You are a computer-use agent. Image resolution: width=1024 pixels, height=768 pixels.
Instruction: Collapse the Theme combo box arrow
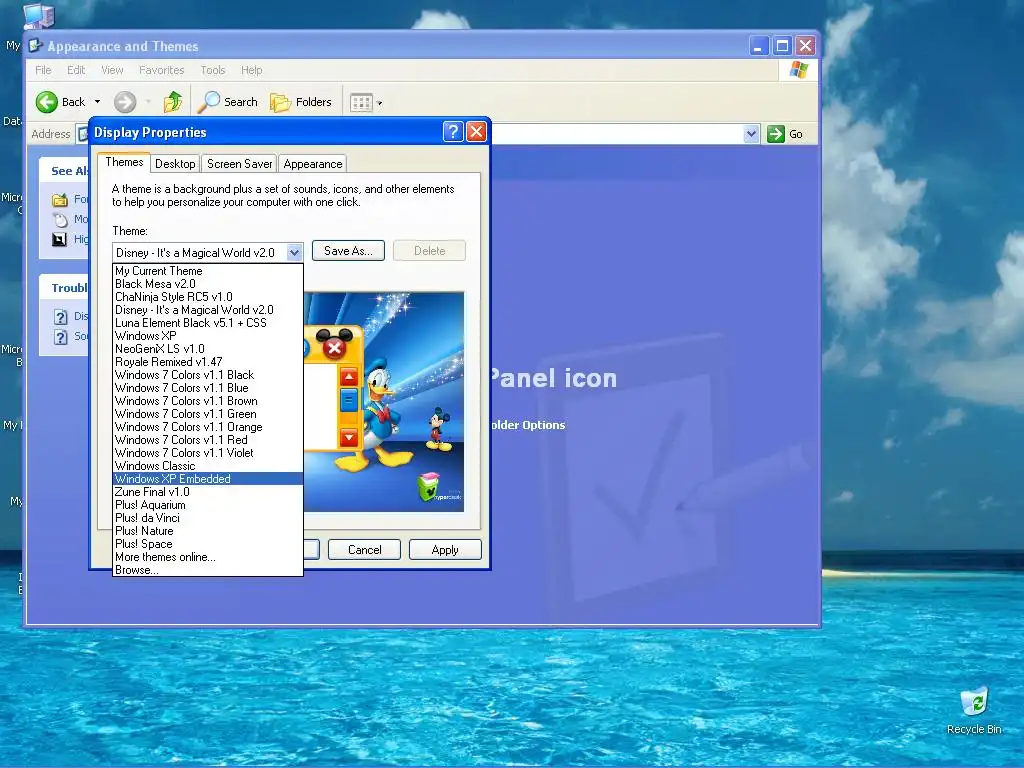point(295,252)
